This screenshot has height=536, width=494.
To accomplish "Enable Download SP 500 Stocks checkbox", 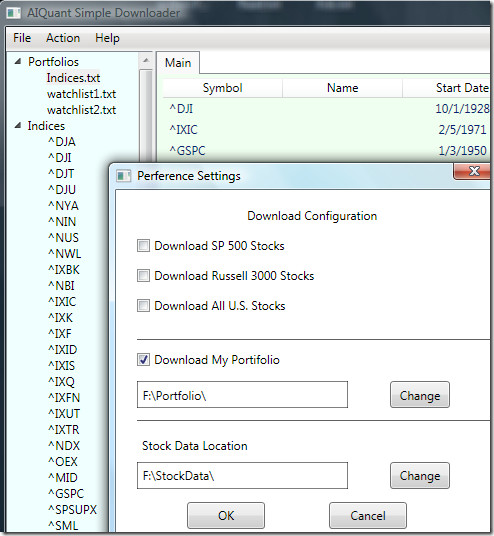I will 143,245.
